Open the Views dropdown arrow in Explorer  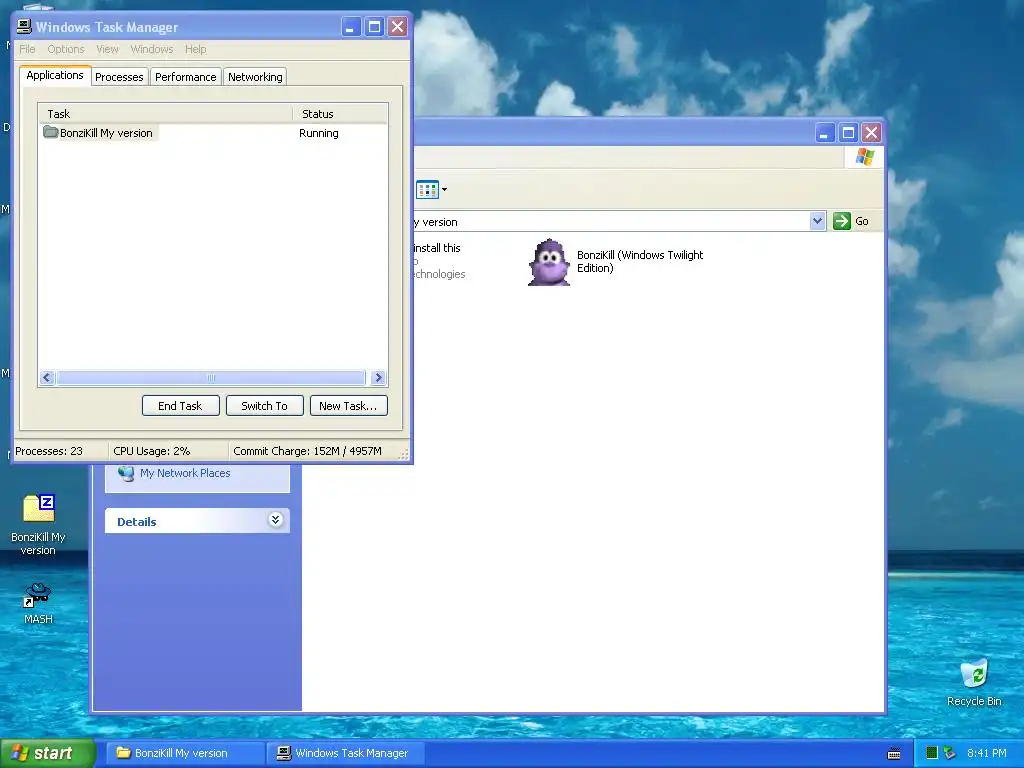coord(445,190)
